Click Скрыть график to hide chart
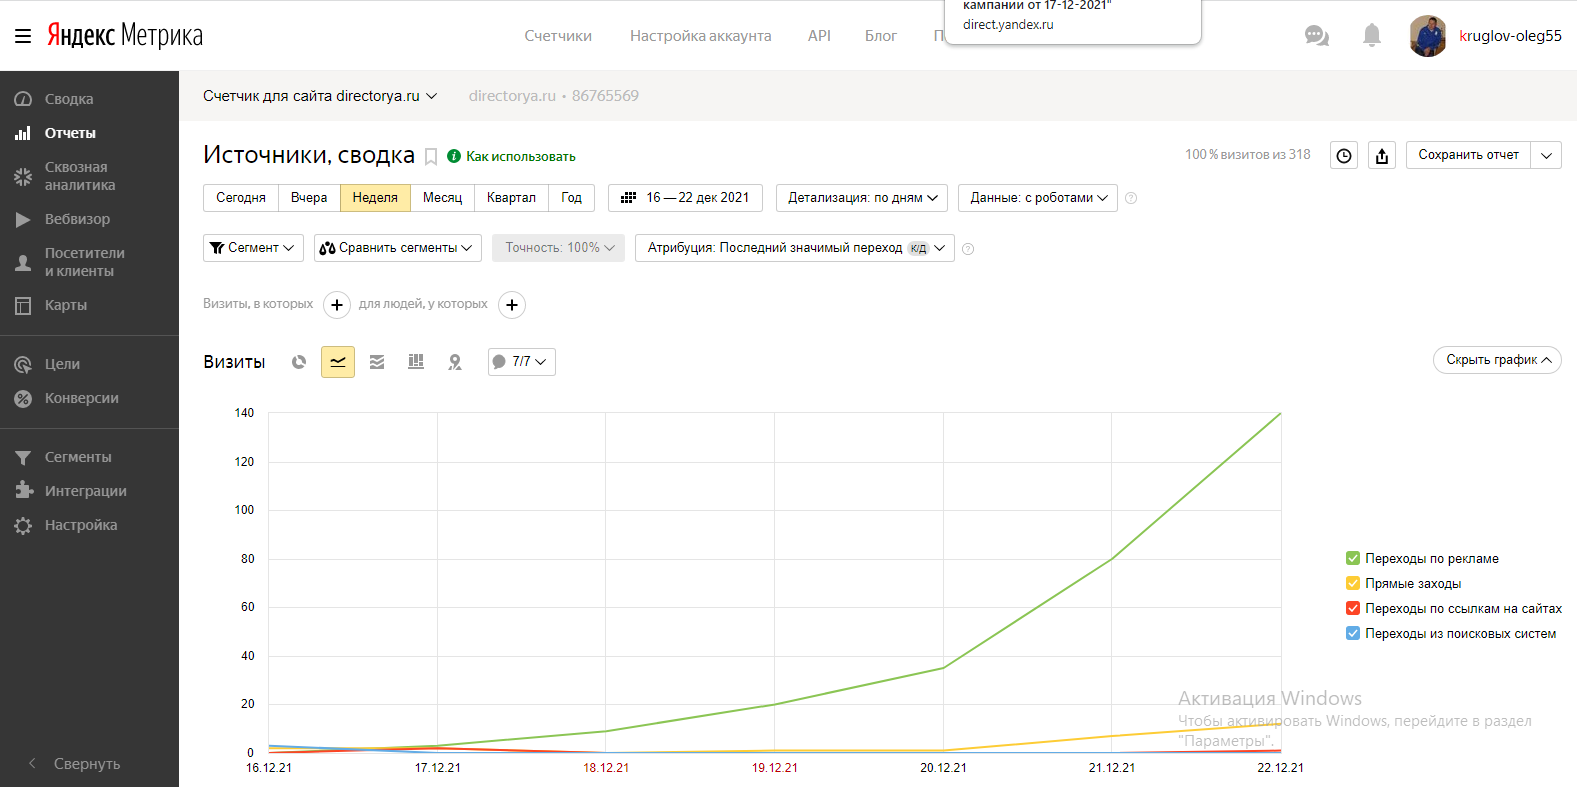 pyautogui.click(x=1497, y=360)
